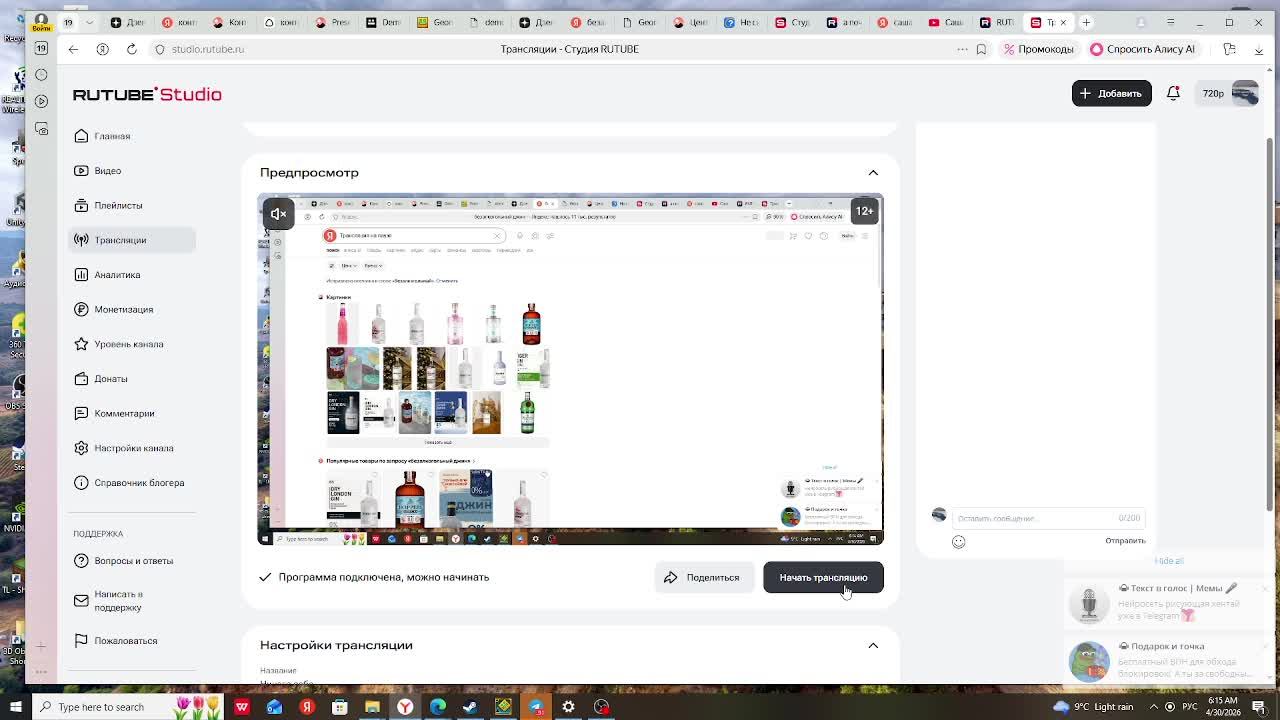
Task: Open Монетизация in the sidebar
Action: [x=131, y=309]
